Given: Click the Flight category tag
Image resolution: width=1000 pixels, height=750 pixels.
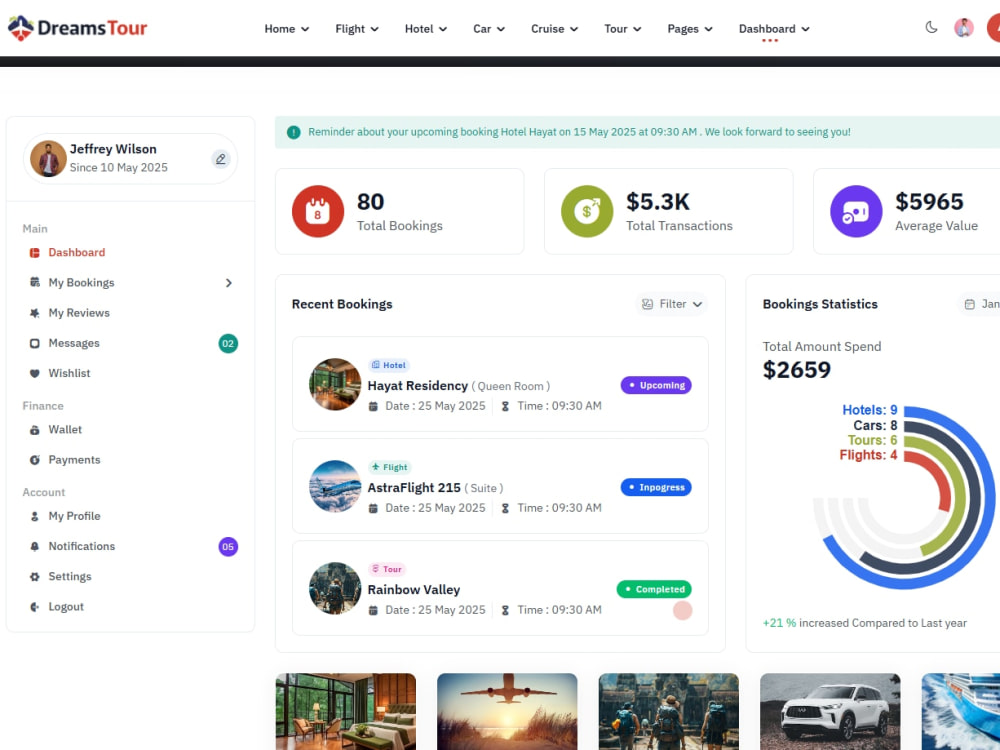Looking at the screenshot, I should tap(390, 467).
